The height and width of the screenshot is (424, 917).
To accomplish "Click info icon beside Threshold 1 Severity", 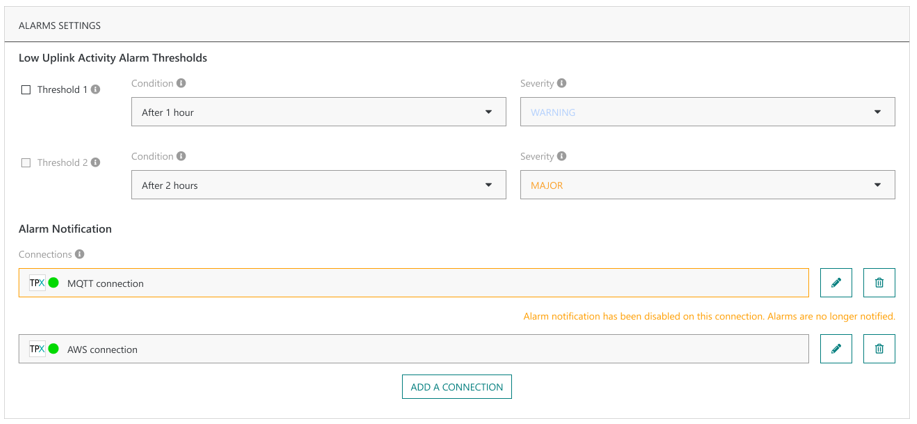I will tap(562, 84).
